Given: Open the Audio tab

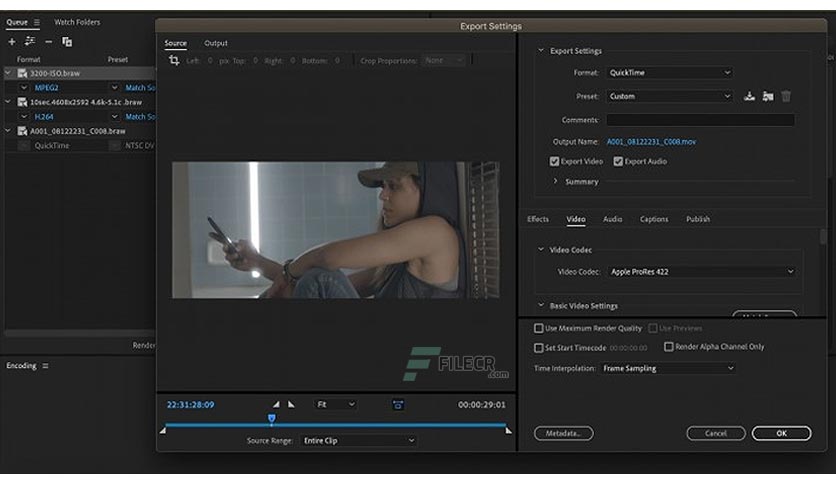Looking at the screenshot, I should [x=613, y=219].
